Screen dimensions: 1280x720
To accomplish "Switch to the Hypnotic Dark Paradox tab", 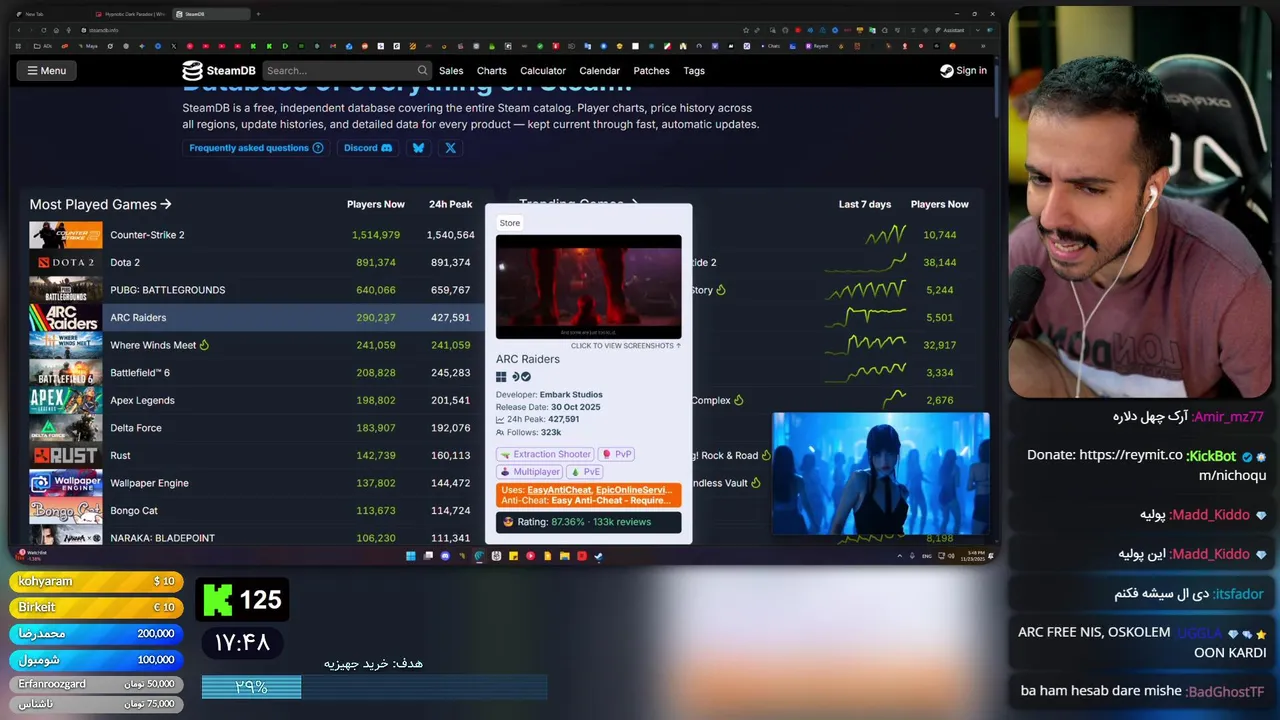I will [x=130, y=14].
